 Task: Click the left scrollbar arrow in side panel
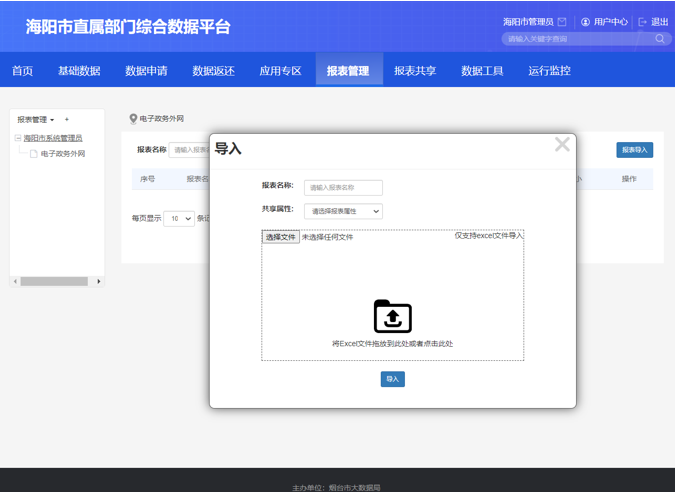15,281
